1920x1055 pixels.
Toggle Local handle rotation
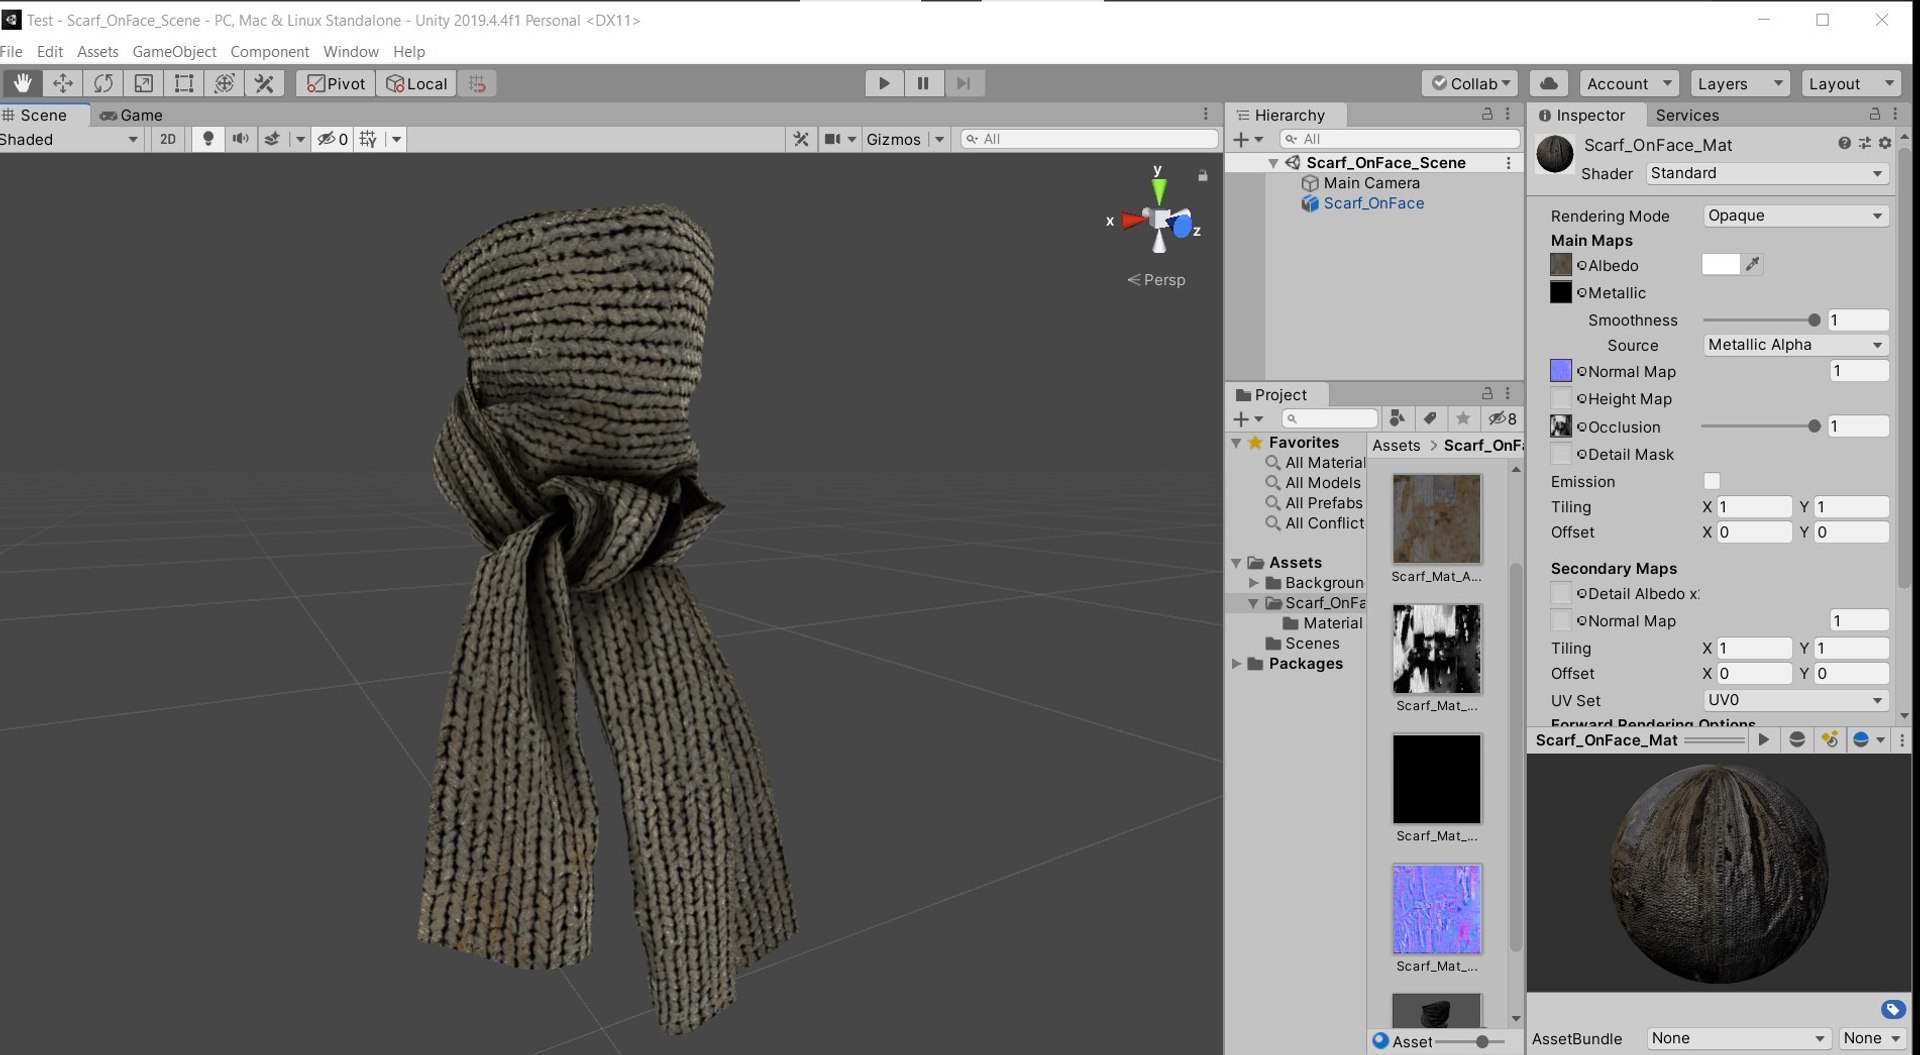[x=417, y=83]
